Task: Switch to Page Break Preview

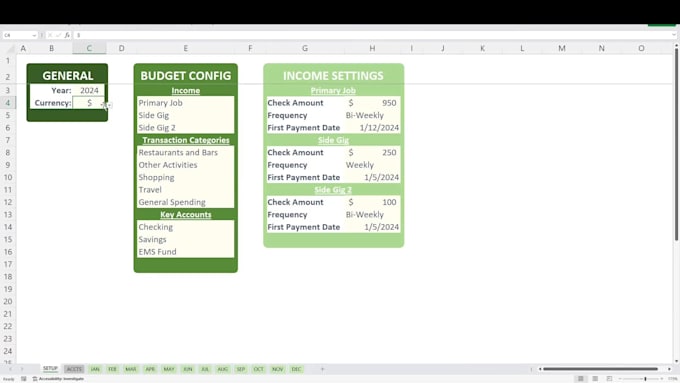Action: click(x=609, y=379)
